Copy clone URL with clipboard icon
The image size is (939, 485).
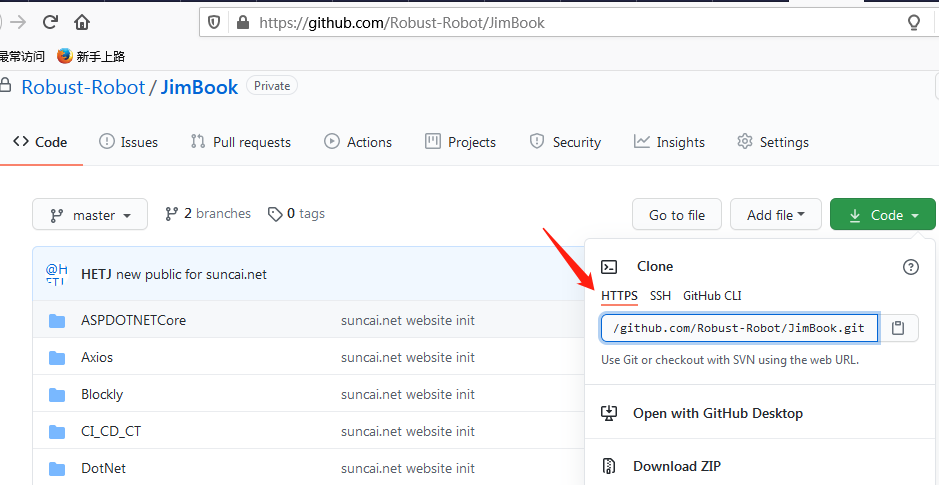[x=898, y=328]
